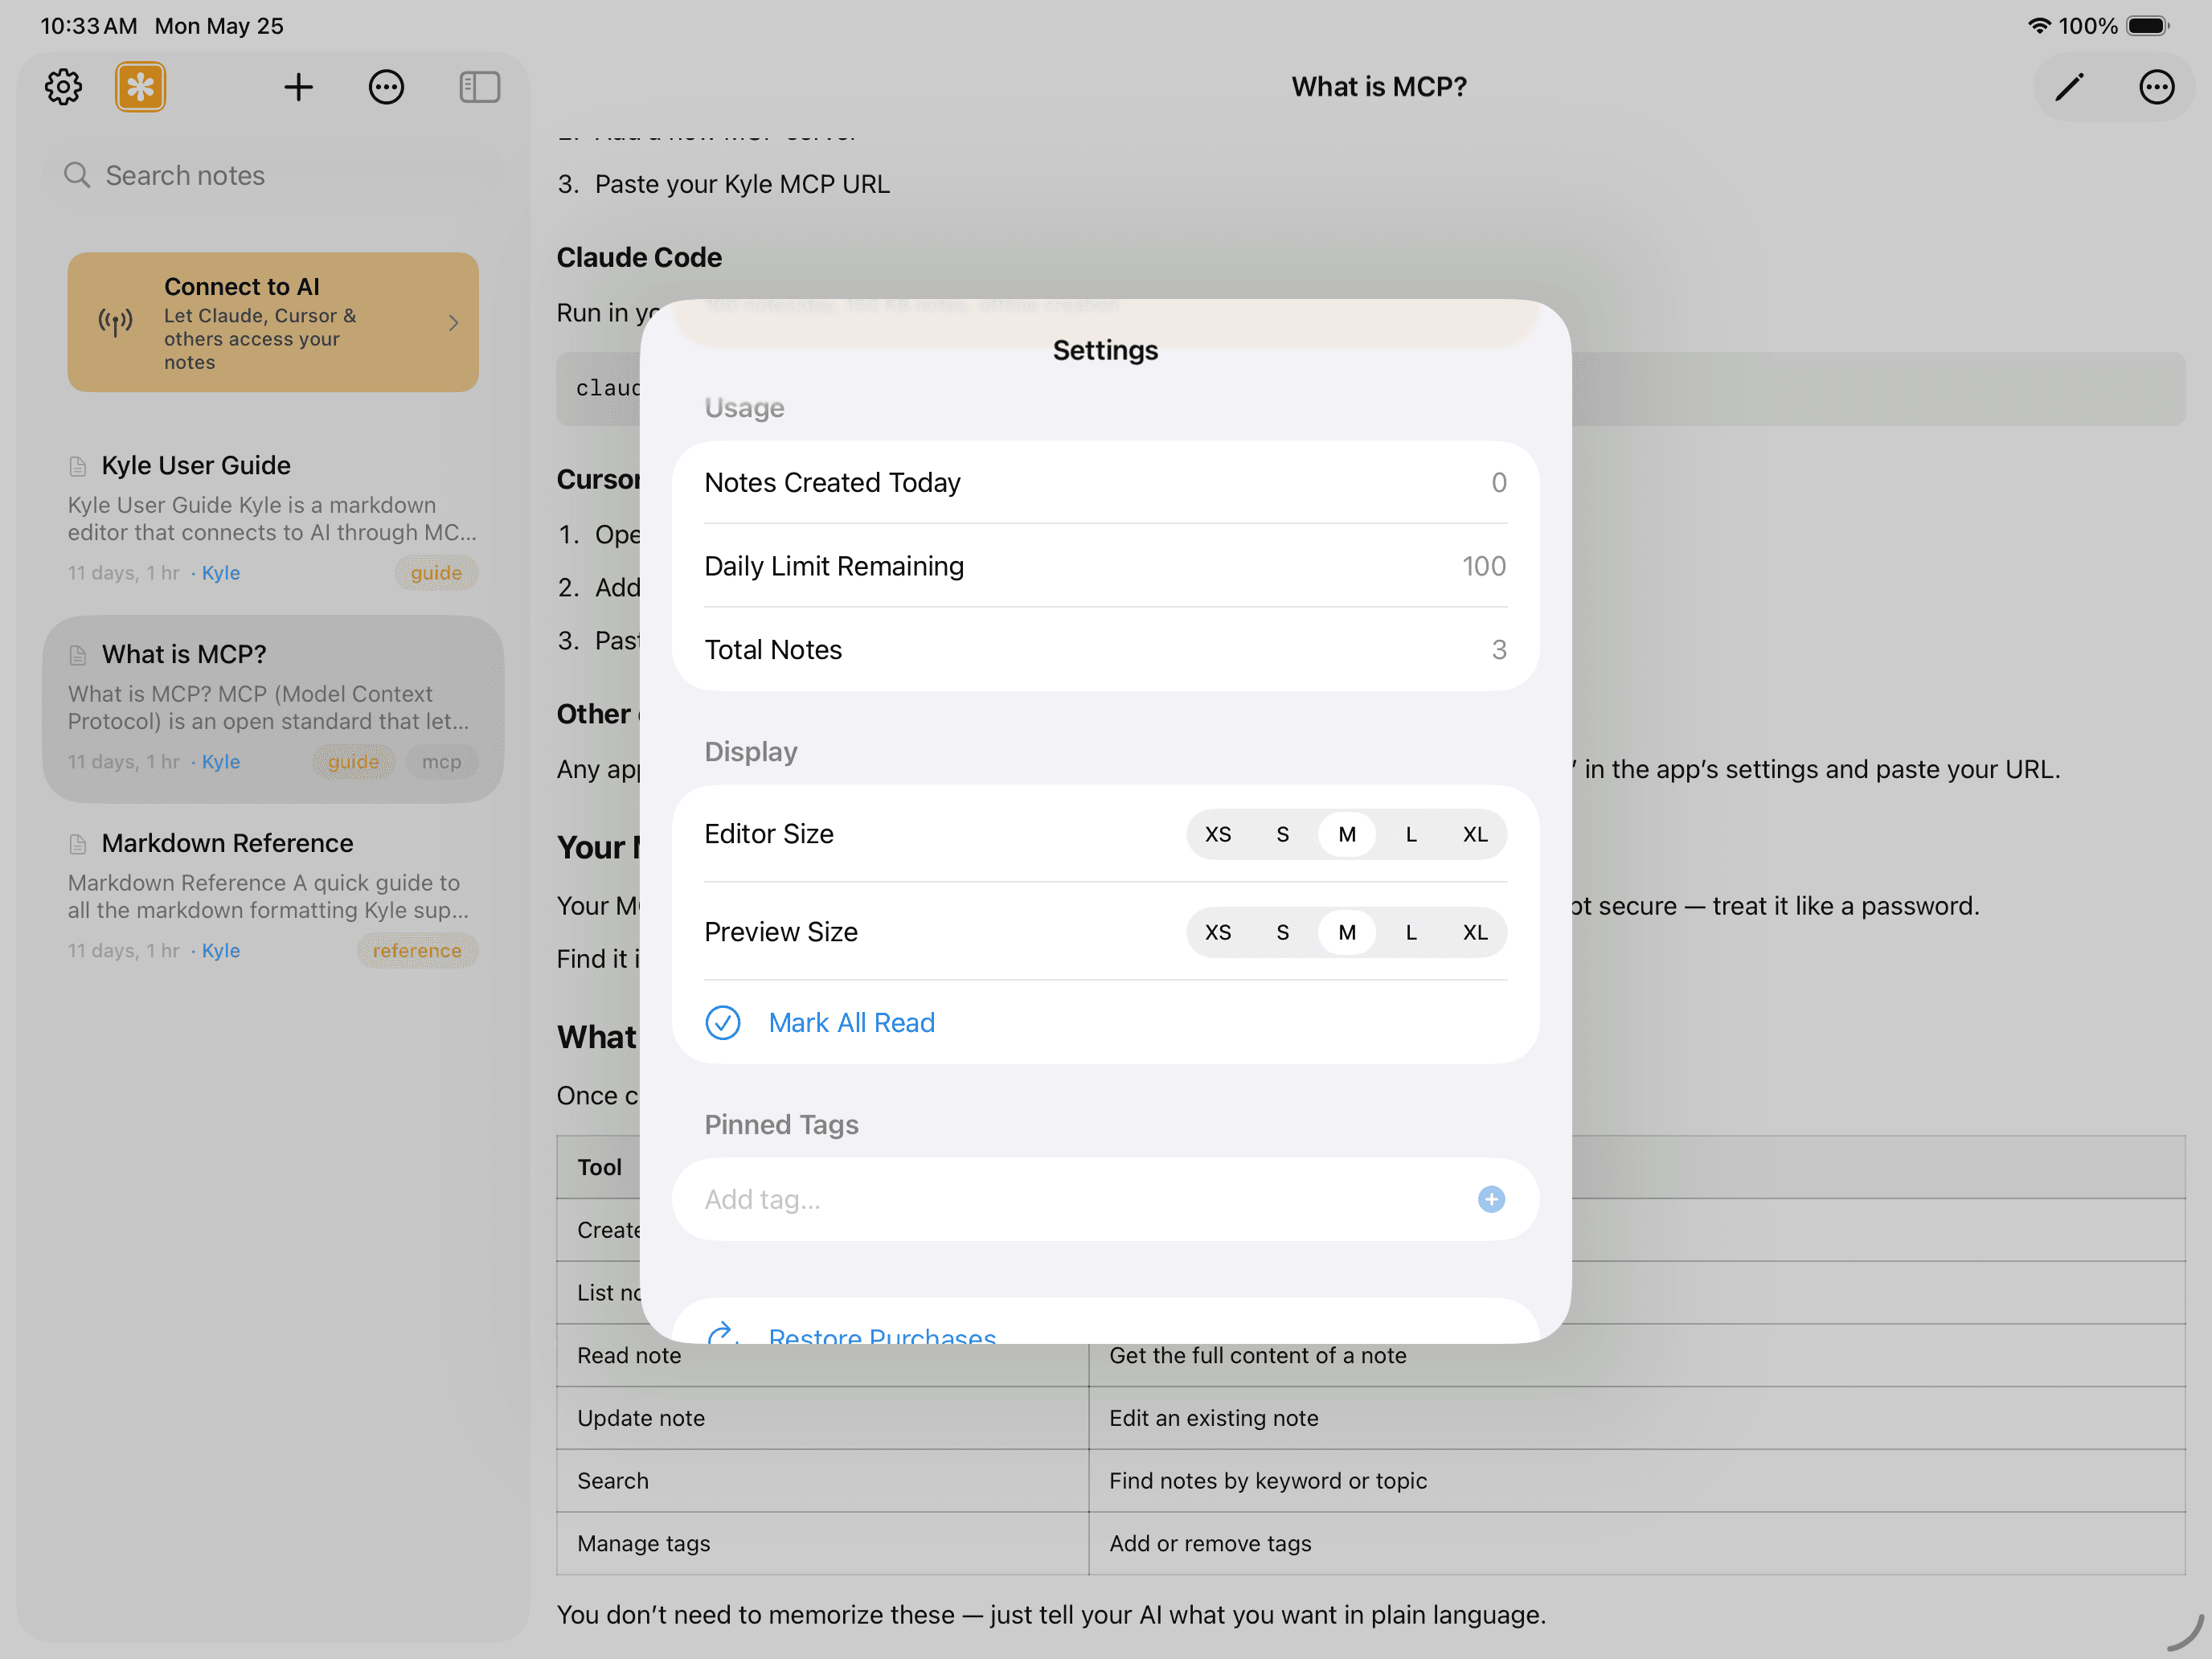Image resolution: width=2212 pixels, height=1659 pixels.
Task: Click What is MCP? title in header
Action: 1379,87
